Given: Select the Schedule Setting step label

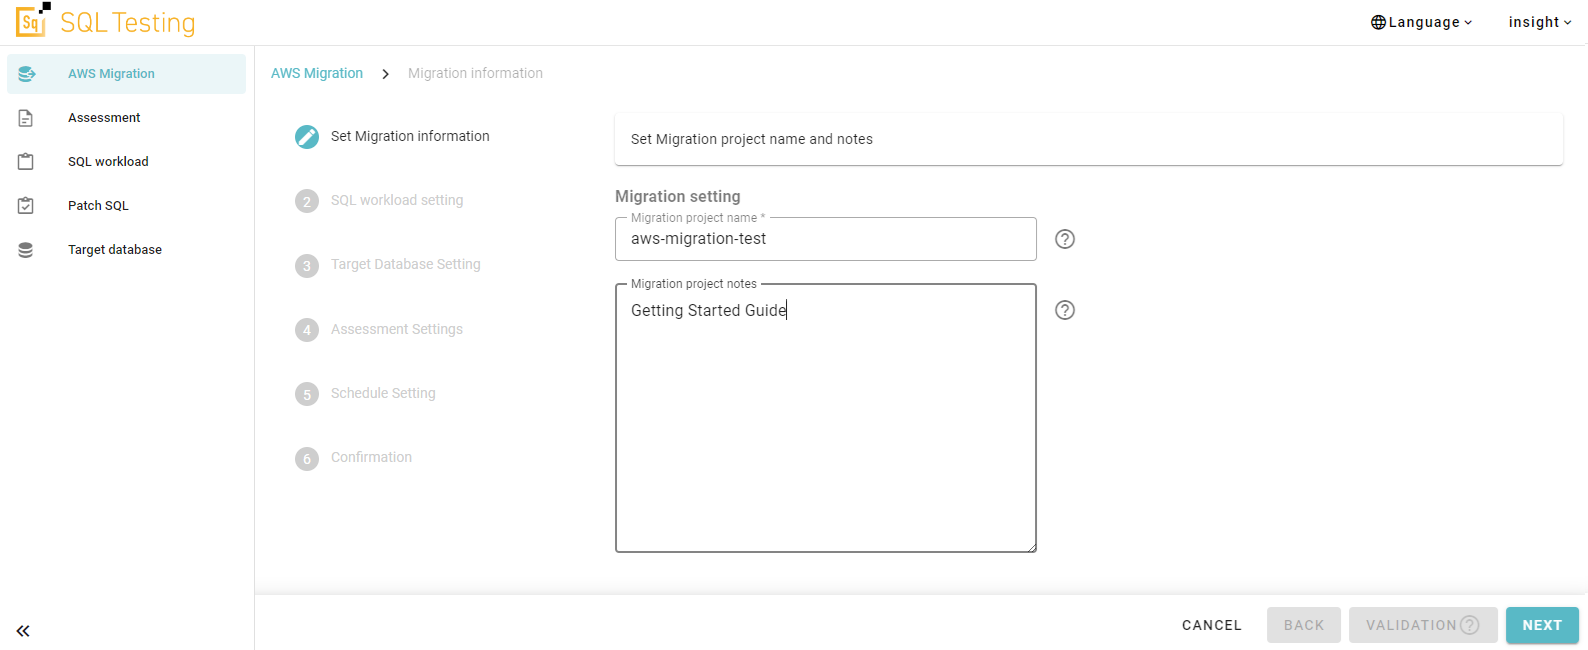Looking at the screenshot, I should pos(383,393).
